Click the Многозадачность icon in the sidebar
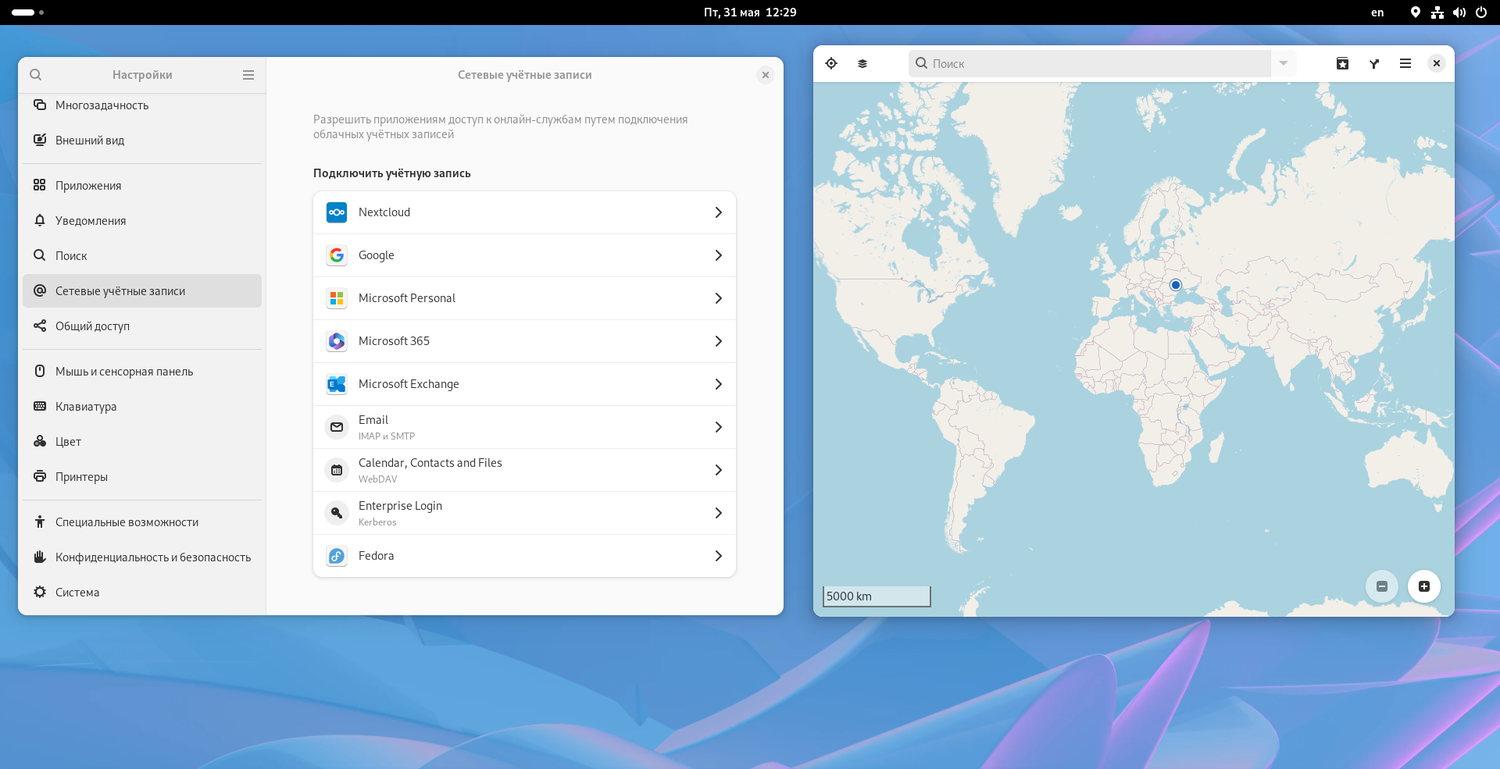This screenshot has height=769, width=1500. (x=40, y=105)
